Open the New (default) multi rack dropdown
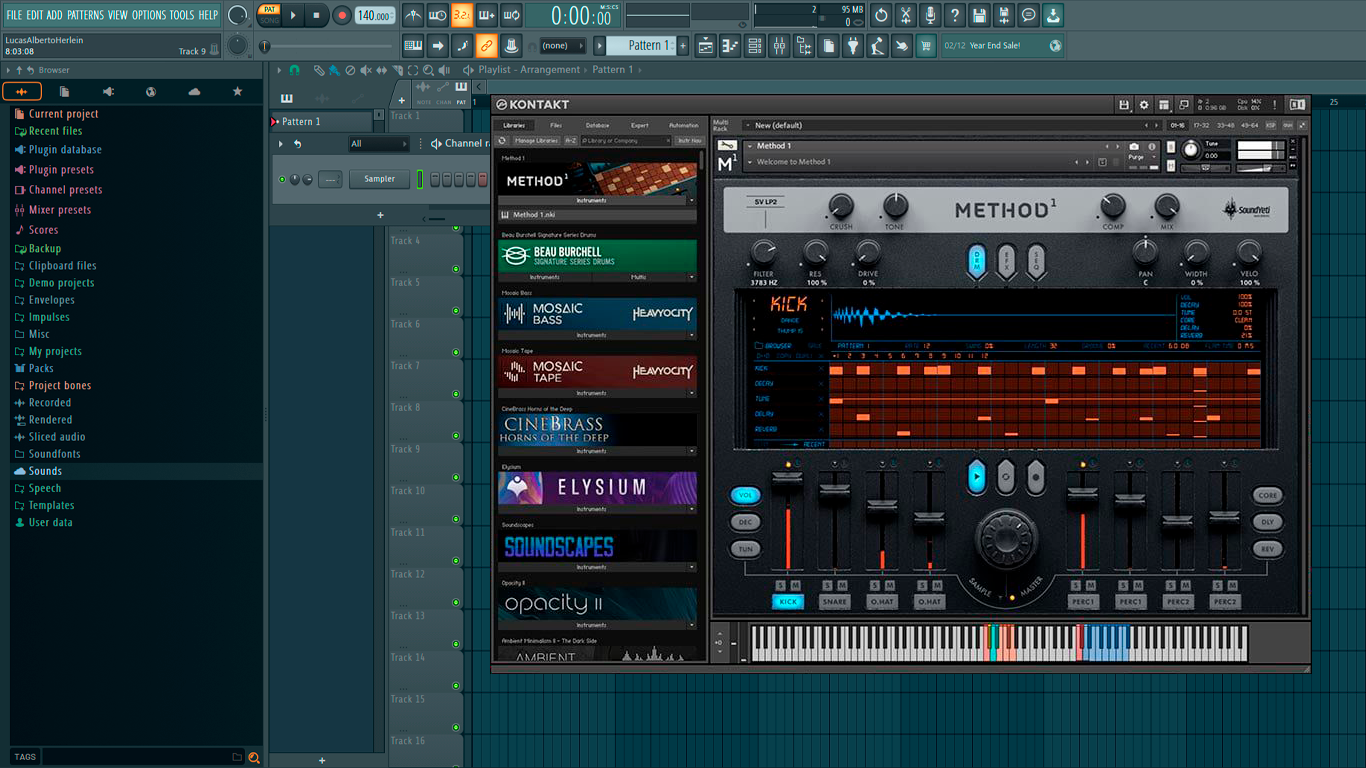 (954, 125)
